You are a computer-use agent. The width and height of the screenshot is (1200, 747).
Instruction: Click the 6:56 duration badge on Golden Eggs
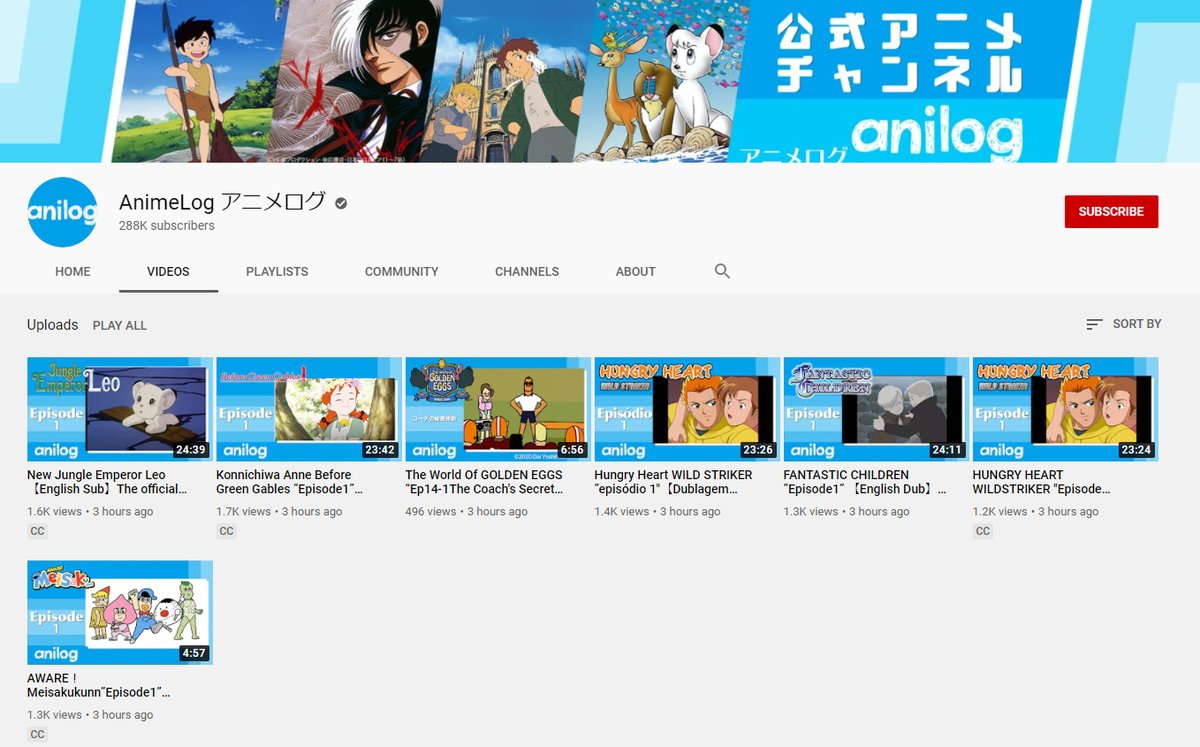pyautogui.click(x=572, y=450)
